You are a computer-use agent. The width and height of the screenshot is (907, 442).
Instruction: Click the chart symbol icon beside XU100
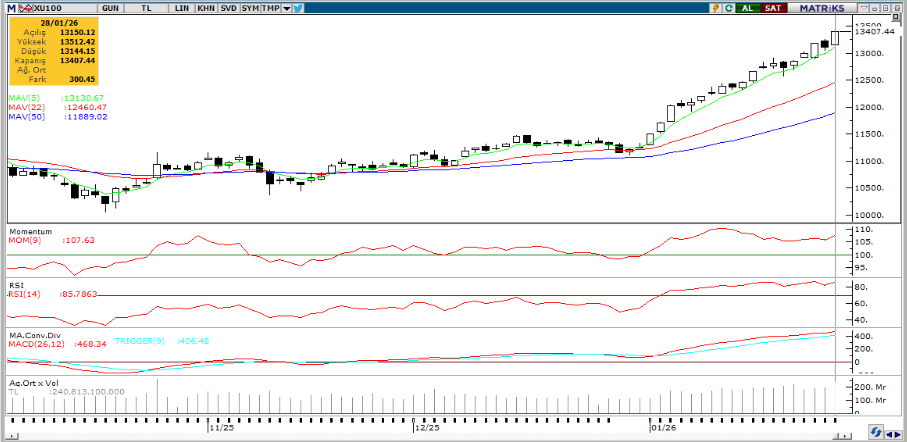pos(26,8)
